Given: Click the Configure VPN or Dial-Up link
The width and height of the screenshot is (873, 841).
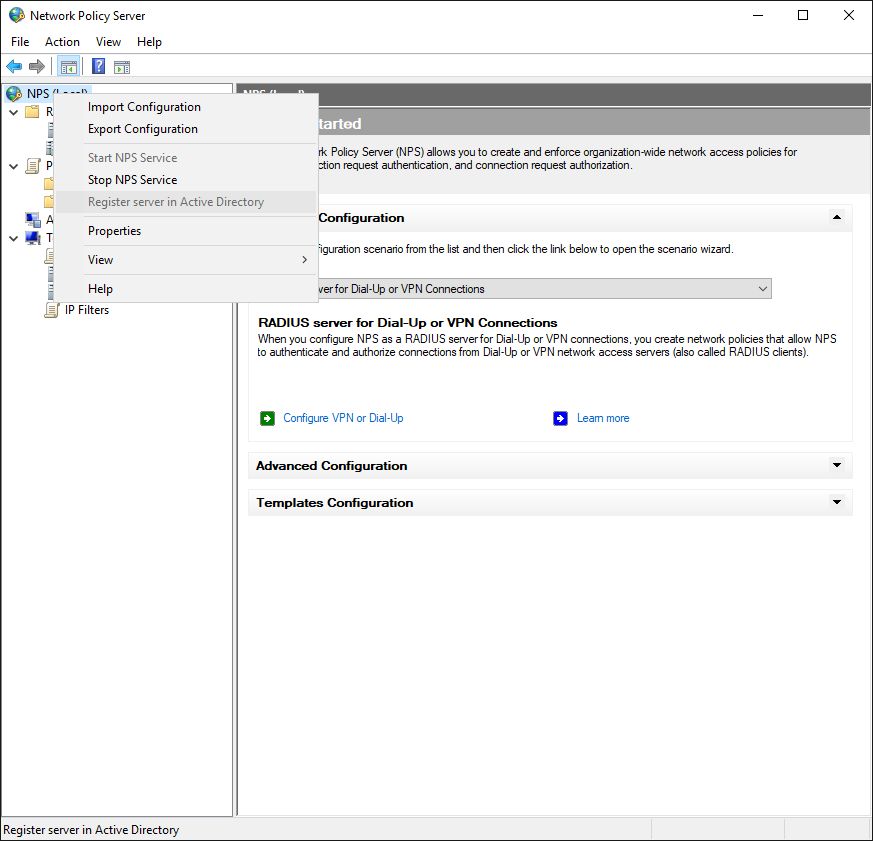Looking at the screenshot, I should point(344,418).
